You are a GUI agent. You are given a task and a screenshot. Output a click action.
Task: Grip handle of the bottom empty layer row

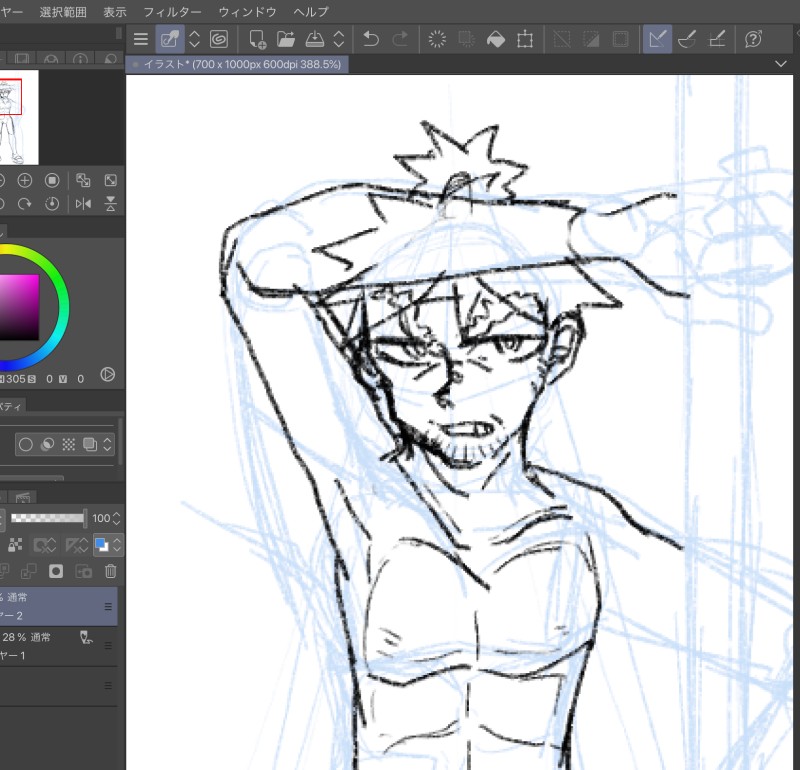point(108,685)
